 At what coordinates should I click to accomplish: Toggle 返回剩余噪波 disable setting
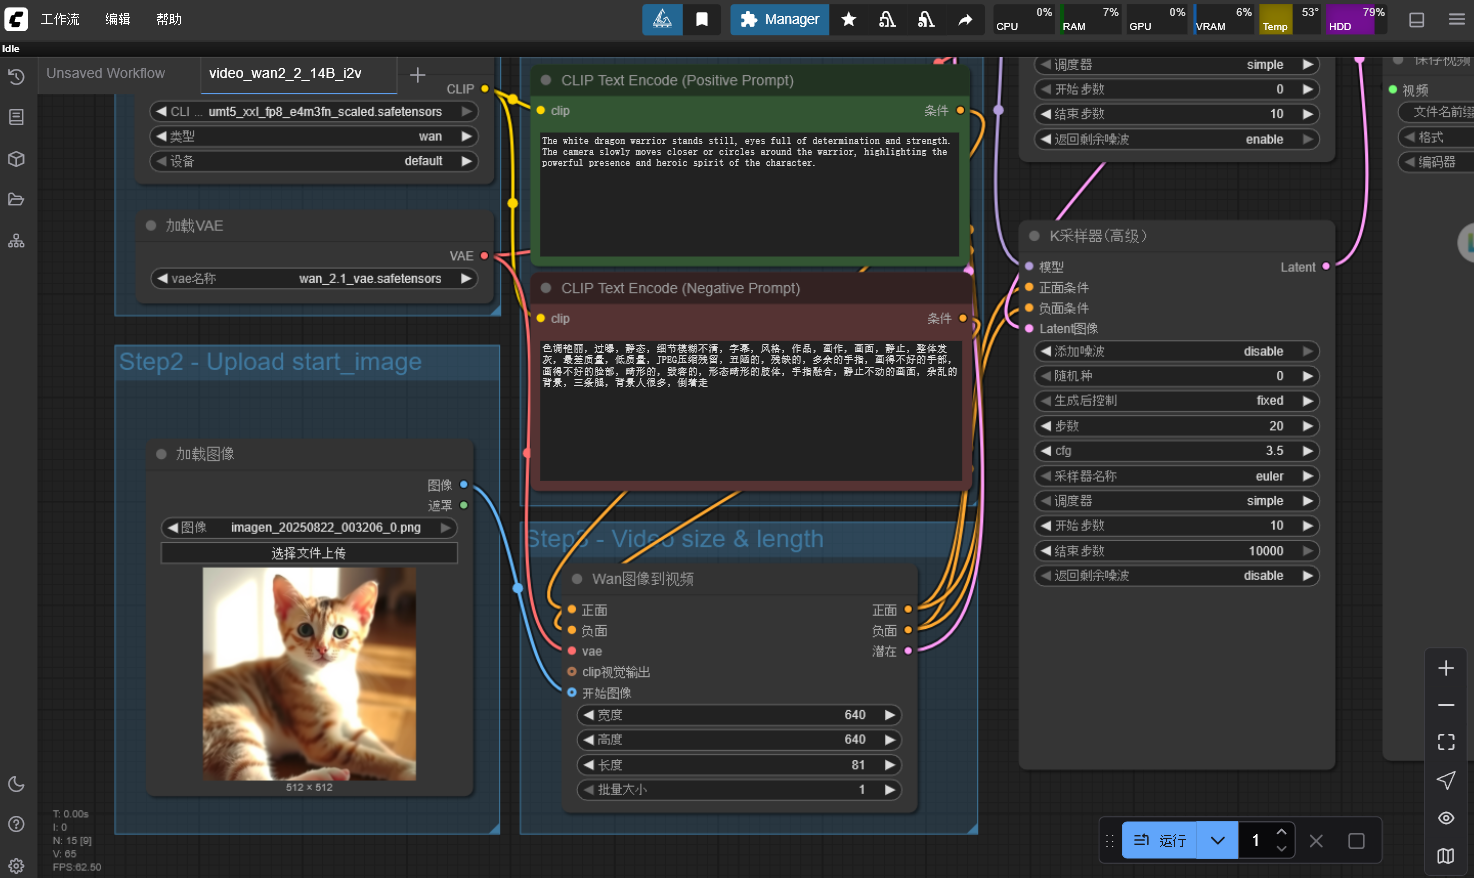[x=1176, y=575]
